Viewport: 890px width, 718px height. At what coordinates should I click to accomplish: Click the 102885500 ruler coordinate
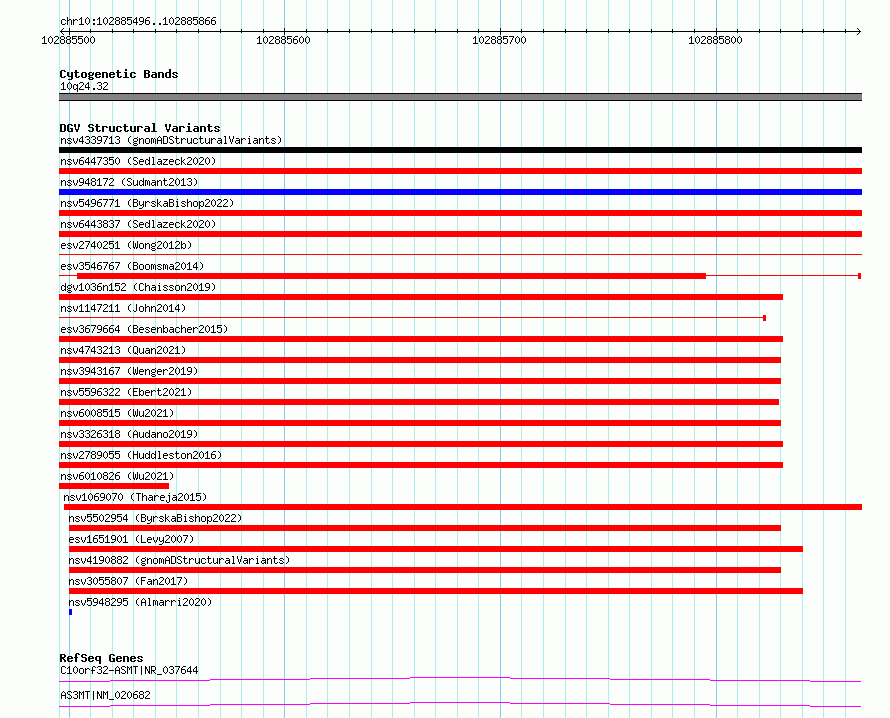[x=68, y=40]
